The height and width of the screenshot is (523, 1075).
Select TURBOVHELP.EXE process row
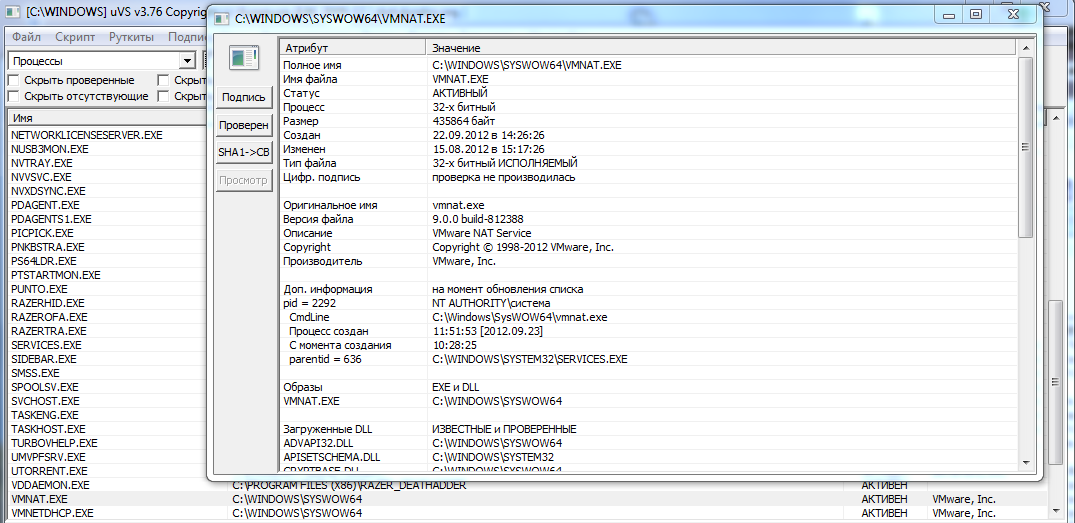(x=54, y=443)
